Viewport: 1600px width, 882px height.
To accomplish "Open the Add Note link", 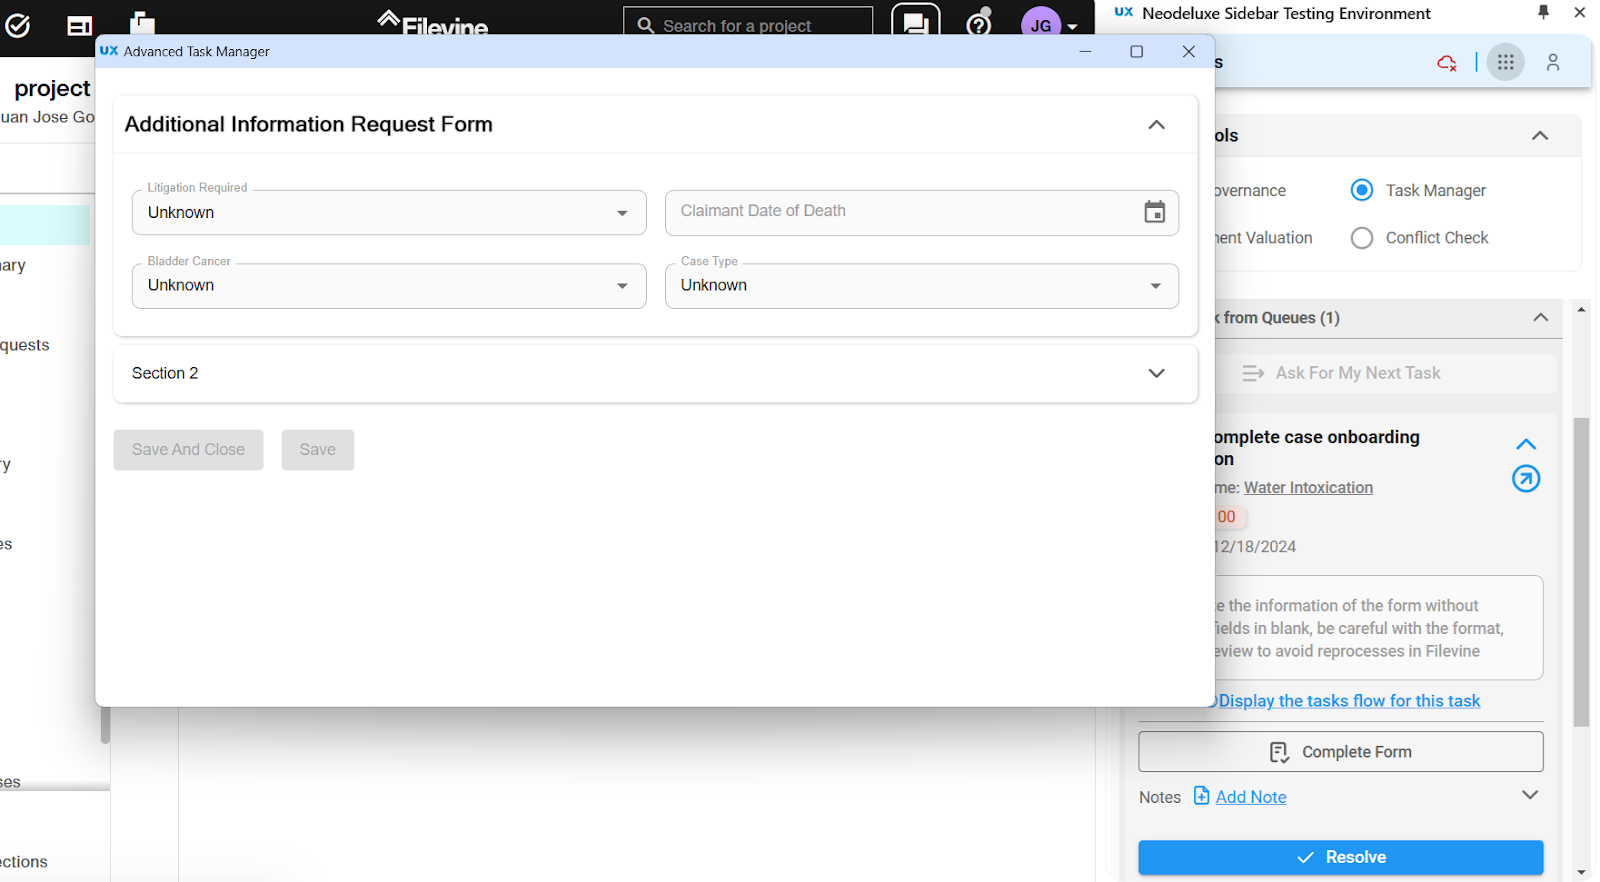I will point(1250,797).
